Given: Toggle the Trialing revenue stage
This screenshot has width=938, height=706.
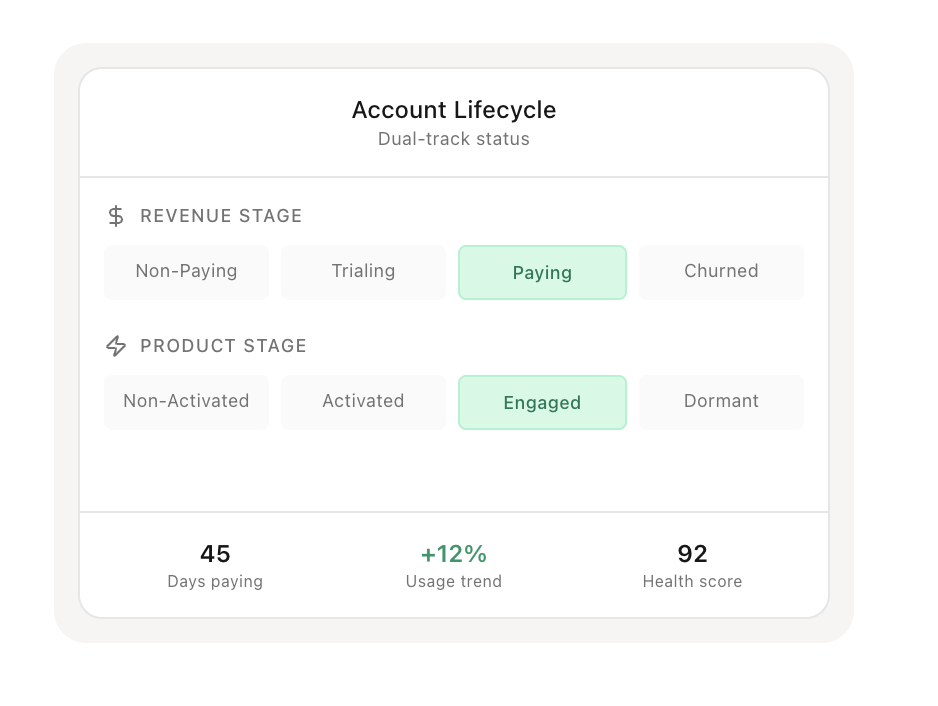Looking at the screenshot, I should (x=363, y=271).
